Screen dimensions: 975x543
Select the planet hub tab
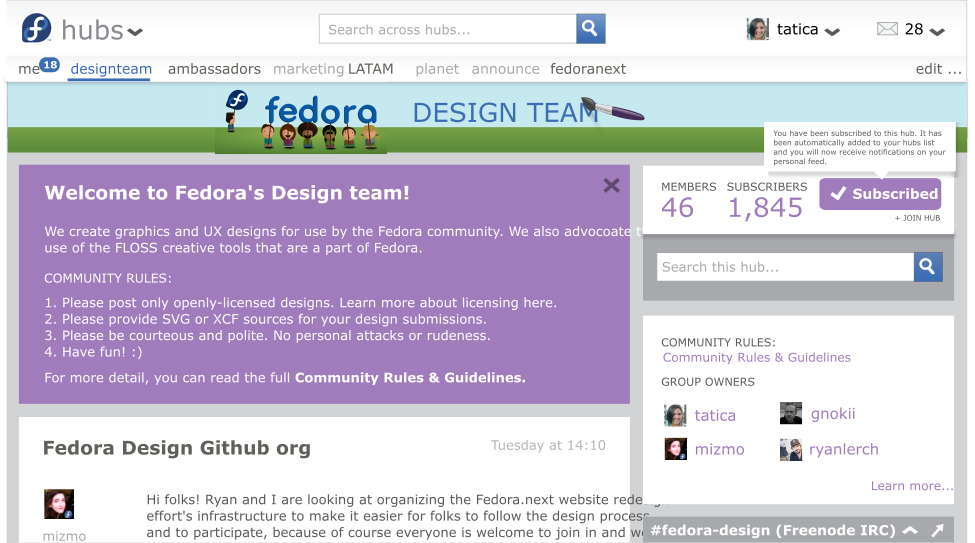[x=437, y=69]
